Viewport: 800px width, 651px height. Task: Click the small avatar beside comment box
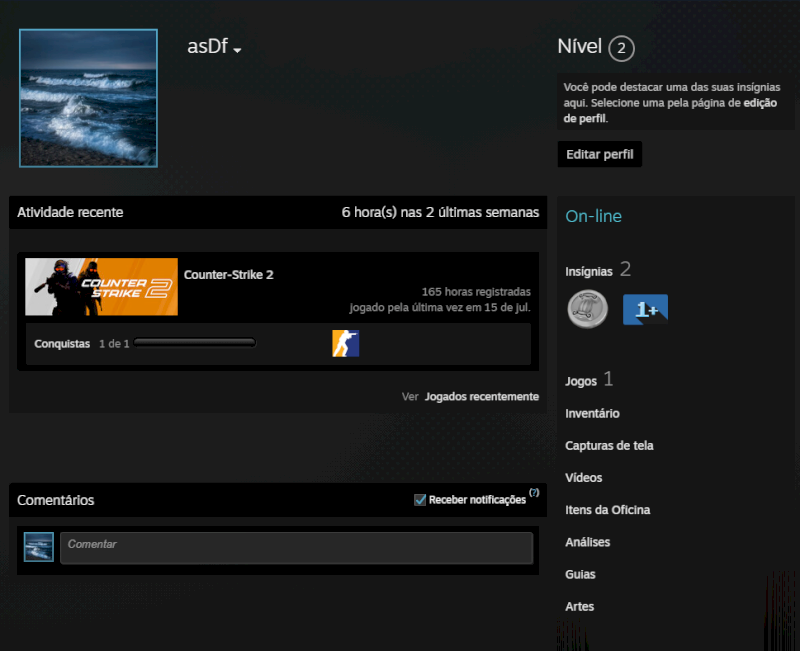coord(39,547)
